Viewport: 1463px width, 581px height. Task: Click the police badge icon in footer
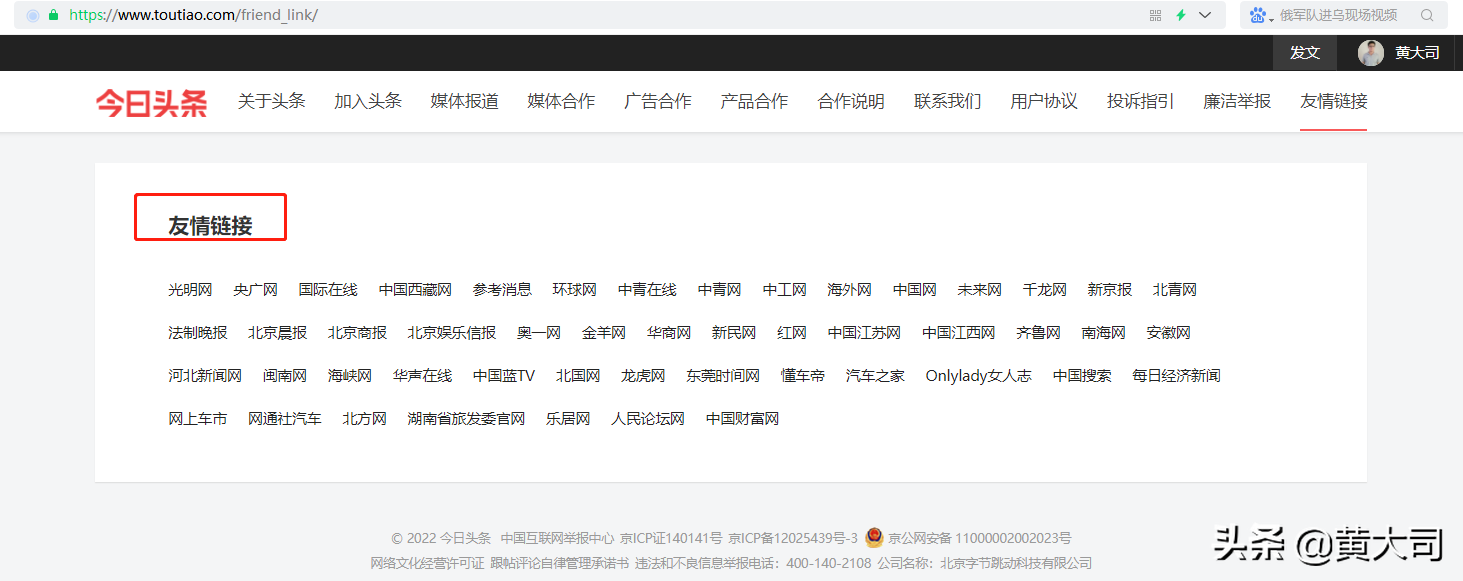[x=874, y=538]
